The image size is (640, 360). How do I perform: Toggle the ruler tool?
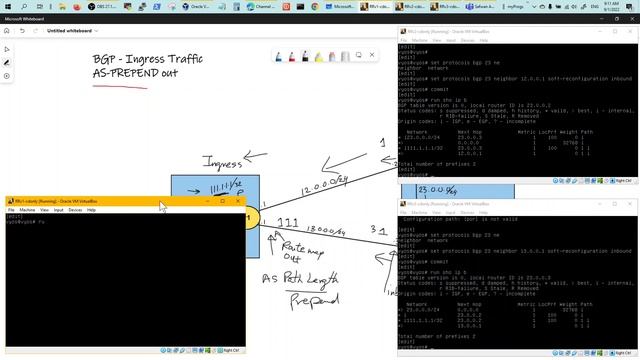coord(345,56)
